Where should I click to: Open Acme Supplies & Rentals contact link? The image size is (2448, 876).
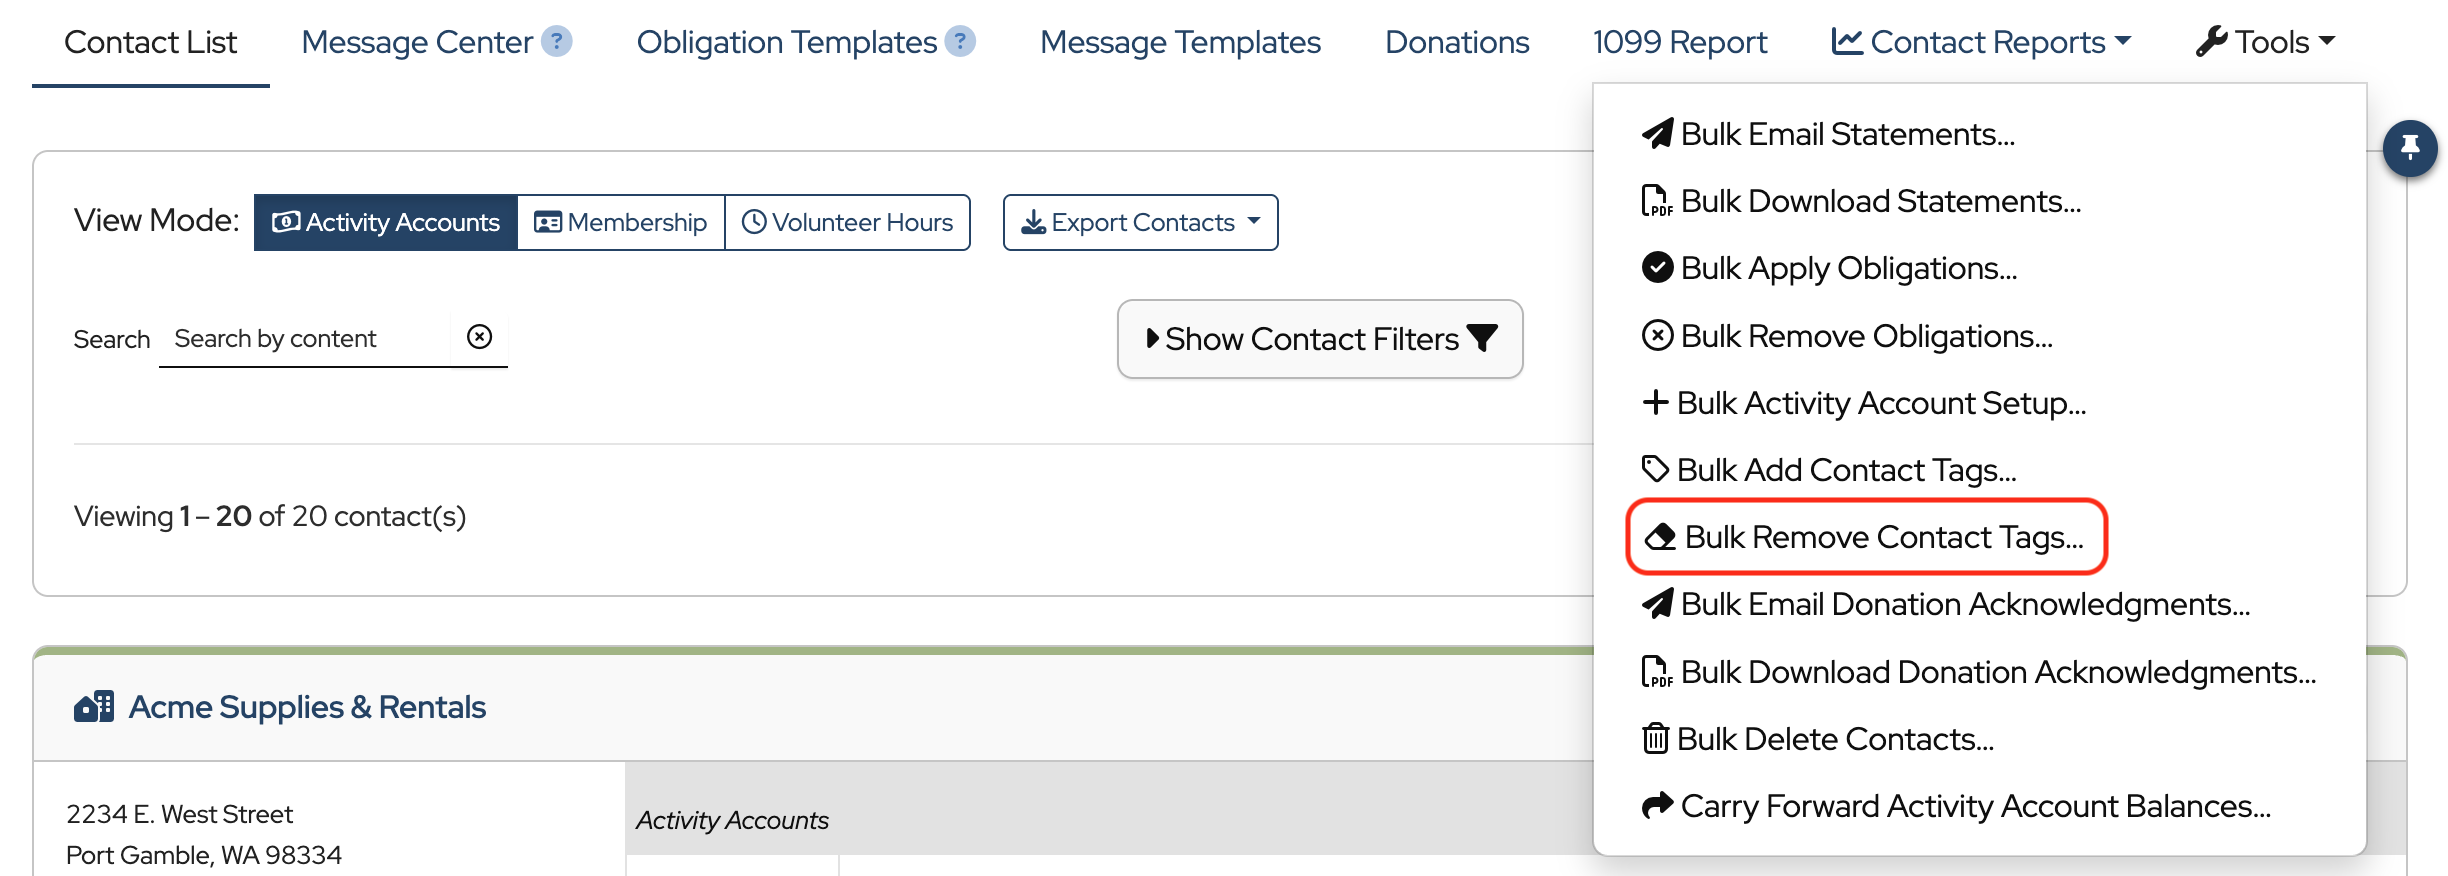307,707
